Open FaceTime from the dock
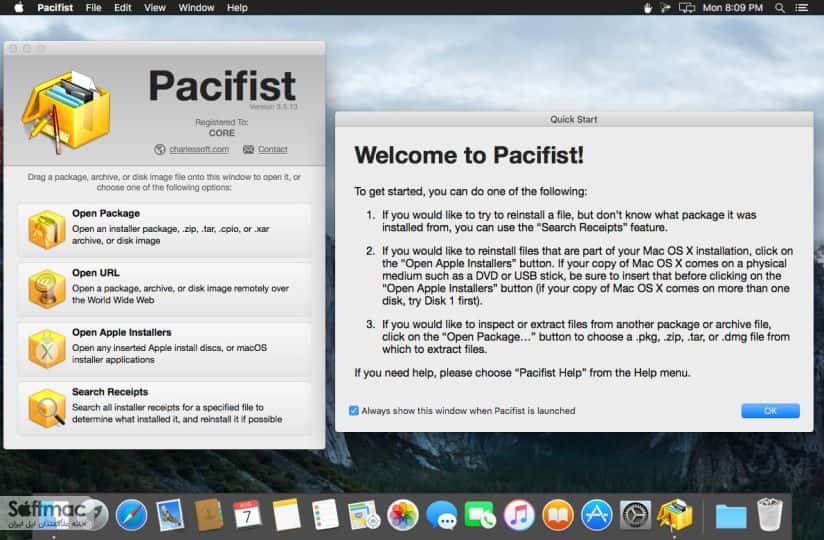This screenshot has width=824, height=540. coord(480,515)
